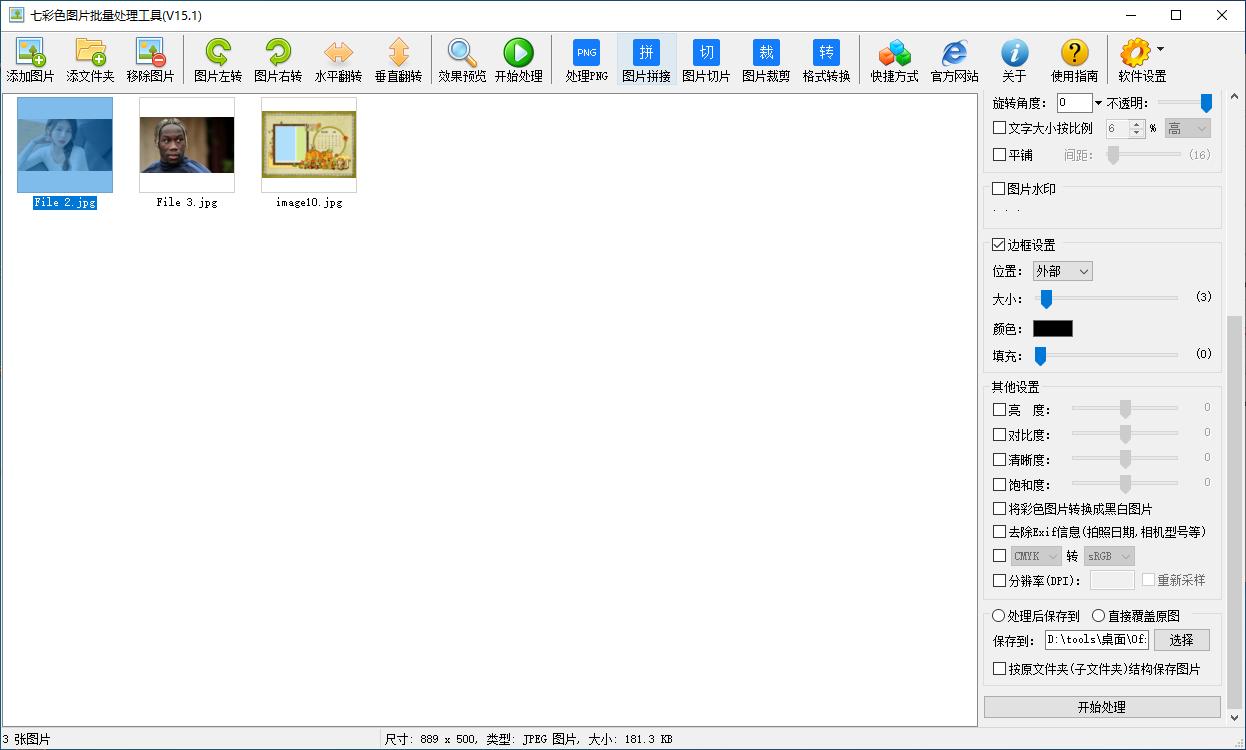Expand the 软件设置 dropdown arrow
1246x750 pixels.
(x=1160, y=49)
